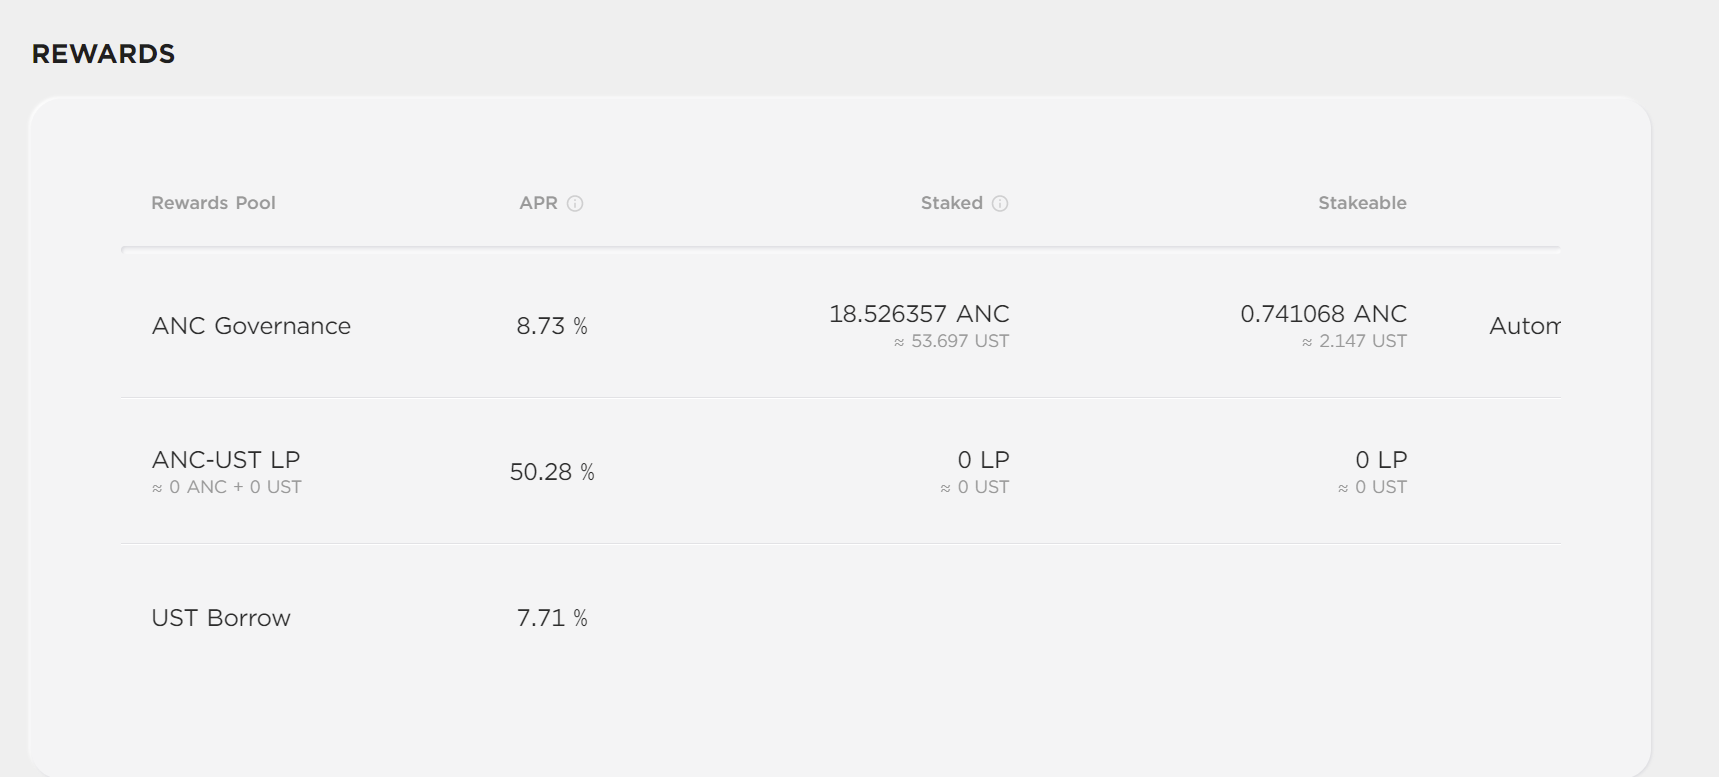Click the 7.71 % APR value
Viewport: 1719px width, 777px height.
tap(552, 618)
